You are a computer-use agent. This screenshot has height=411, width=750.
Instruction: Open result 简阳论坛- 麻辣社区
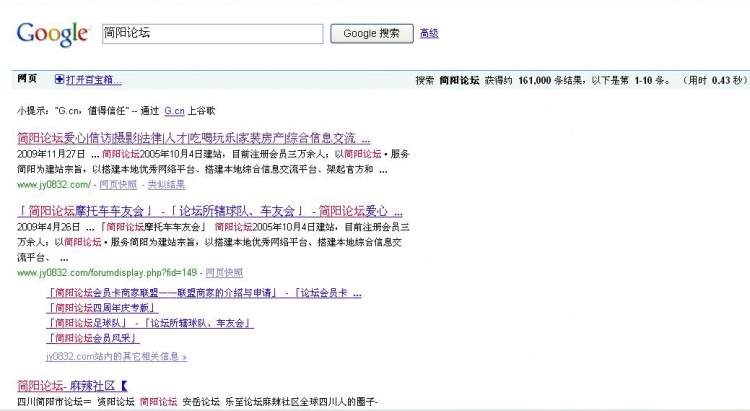coord(72,386)
